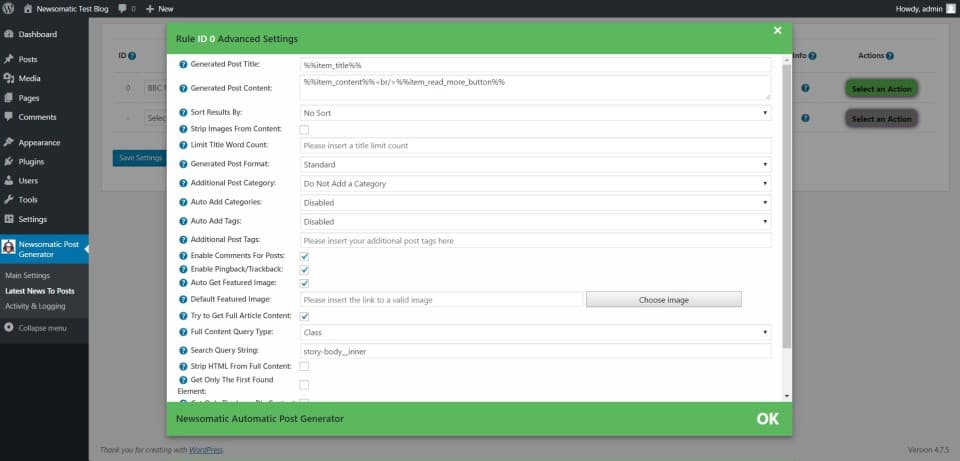Click the dialog's vertical scrollbar
Viewport: 960px width, 461px height.
tap(787, 205)
